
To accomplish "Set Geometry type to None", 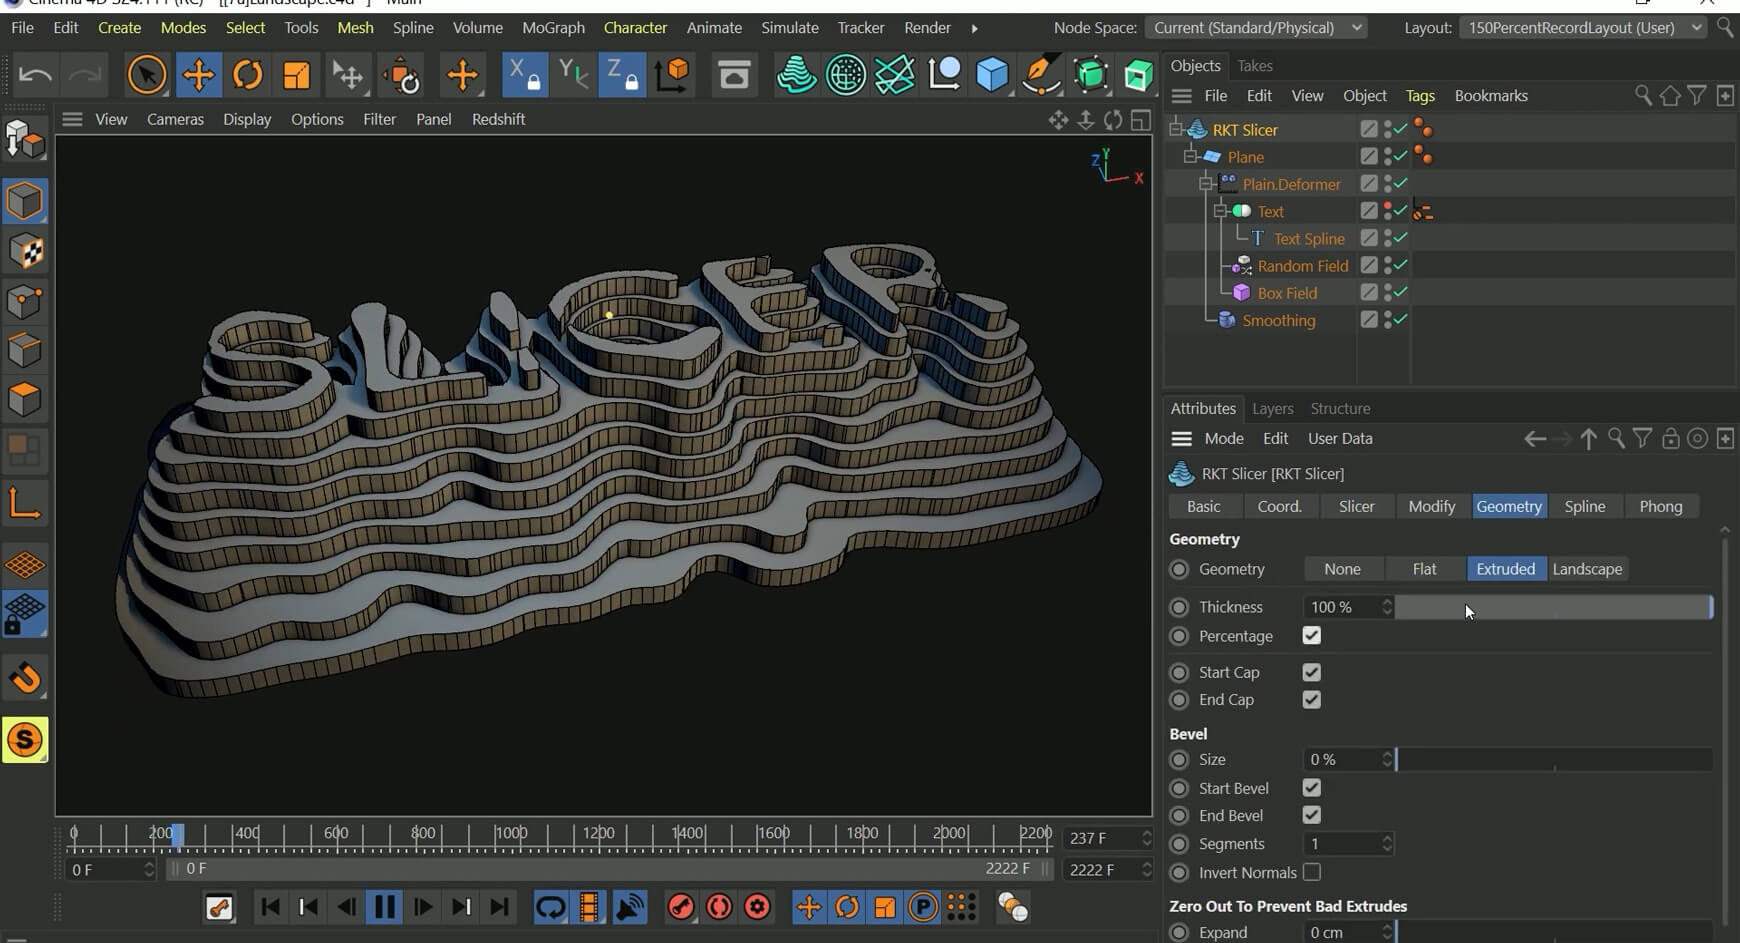I will coord(1342,569).
